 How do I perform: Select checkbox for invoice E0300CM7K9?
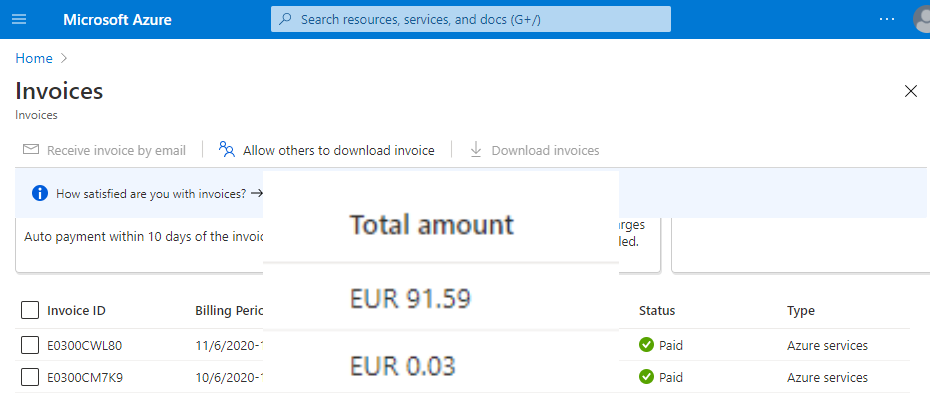click(x=30, y=377)
